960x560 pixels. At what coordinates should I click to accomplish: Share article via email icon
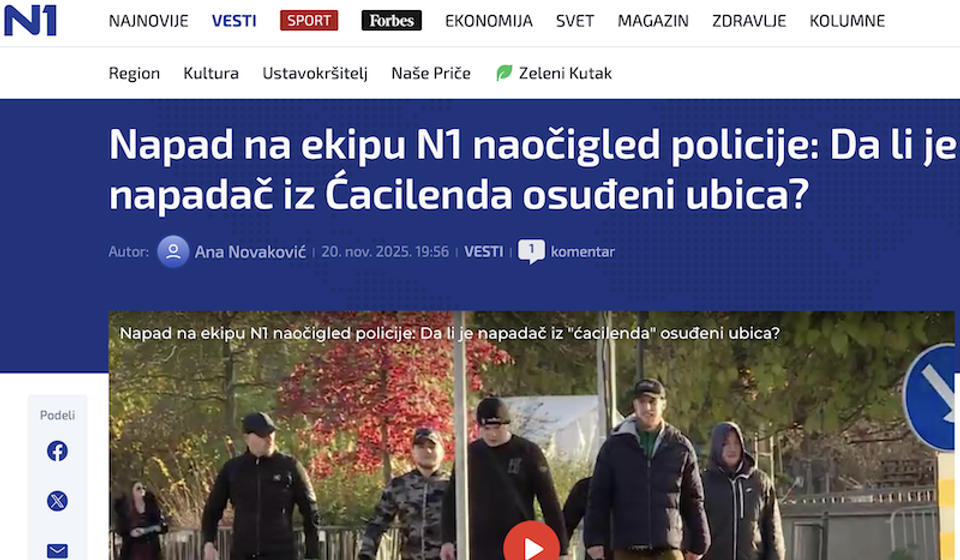pos(57,551)
